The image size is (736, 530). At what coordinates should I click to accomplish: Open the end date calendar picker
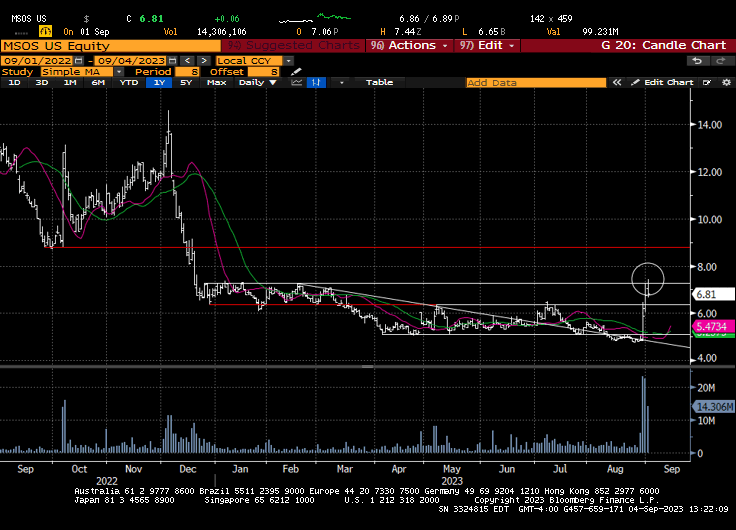point(172,61)
